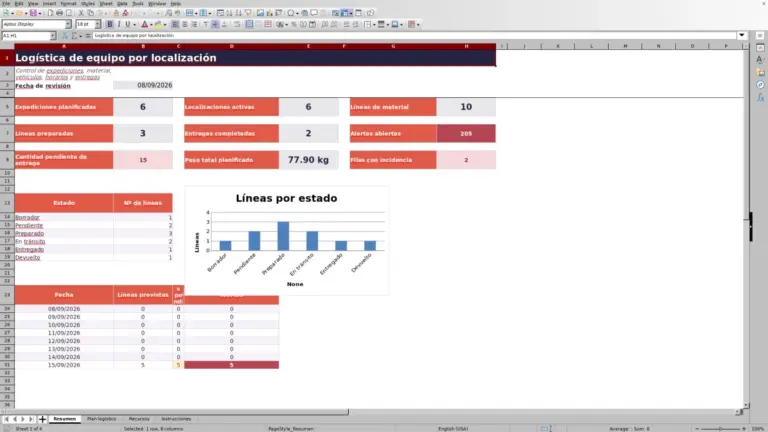Open the Sheet menu

click(x=105, y=3)
